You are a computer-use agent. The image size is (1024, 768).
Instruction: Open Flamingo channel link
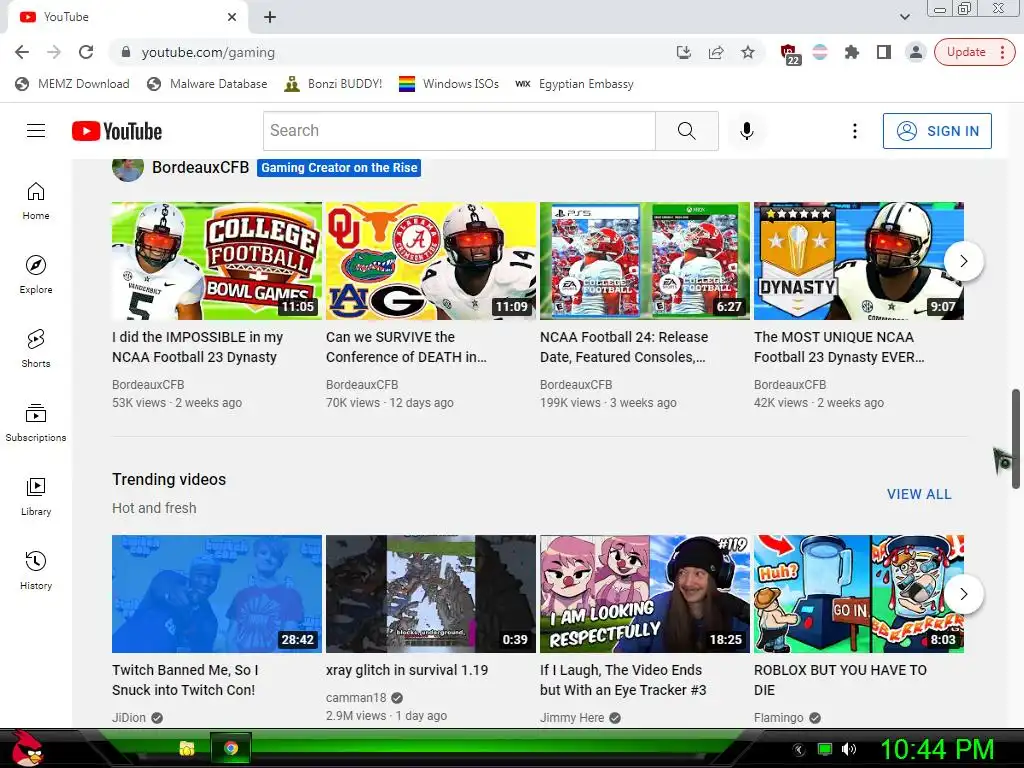point(778,718)
